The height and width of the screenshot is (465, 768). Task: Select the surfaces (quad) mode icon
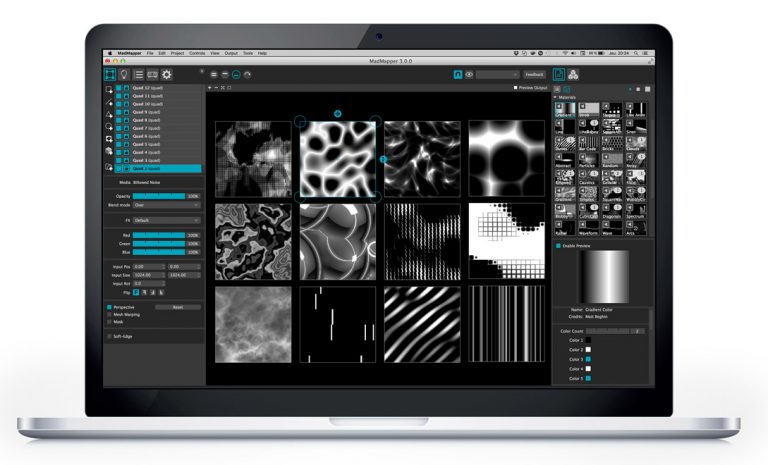pyautogui.click(x=109, y=74)
